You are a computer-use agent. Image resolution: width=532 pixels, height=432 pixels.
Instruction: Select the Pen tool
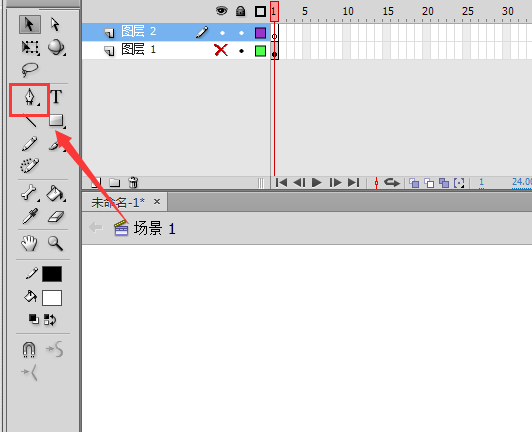click(x=30, y=97)
